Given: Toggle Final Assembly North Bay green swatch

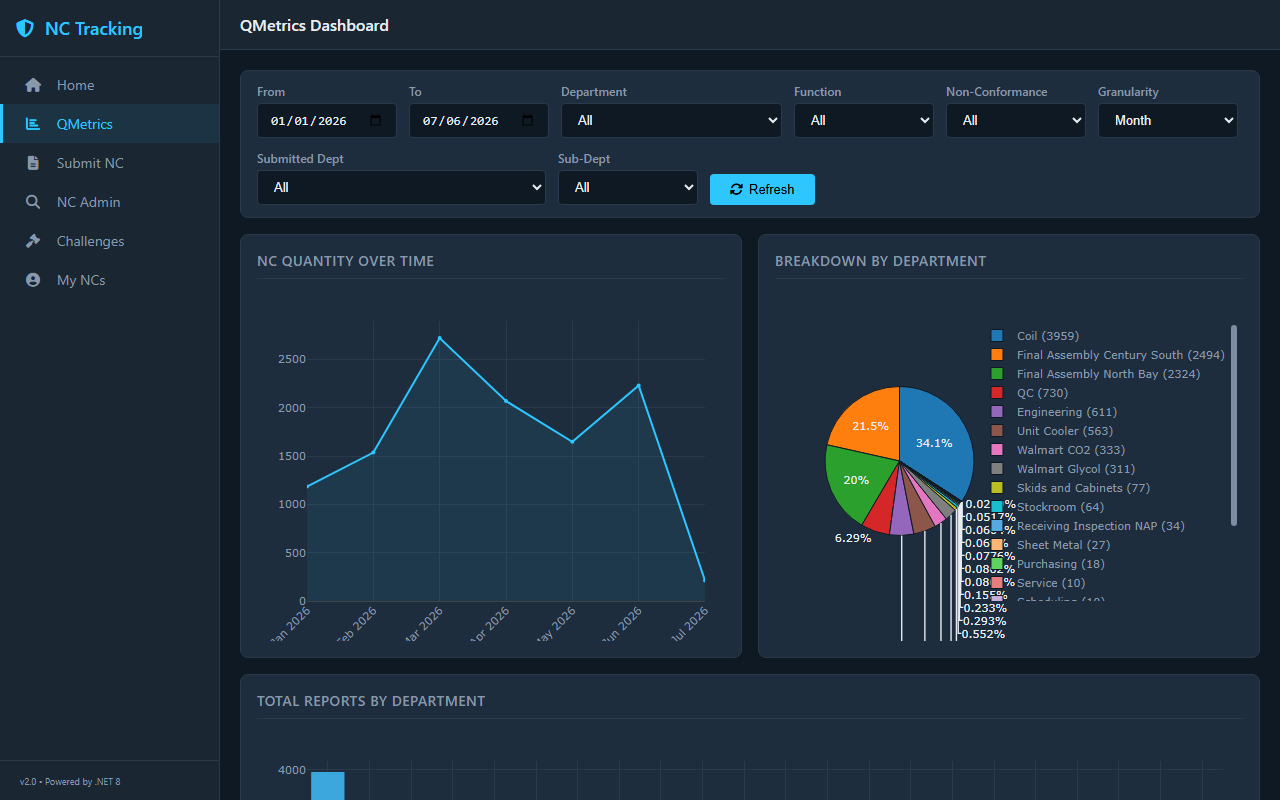Looking at the screenshot, I should point(997,374).
